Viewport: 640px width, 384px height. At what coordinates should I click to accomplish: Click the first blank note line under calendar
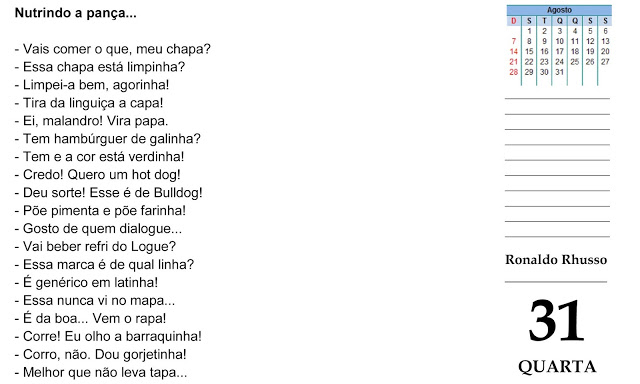557,98
